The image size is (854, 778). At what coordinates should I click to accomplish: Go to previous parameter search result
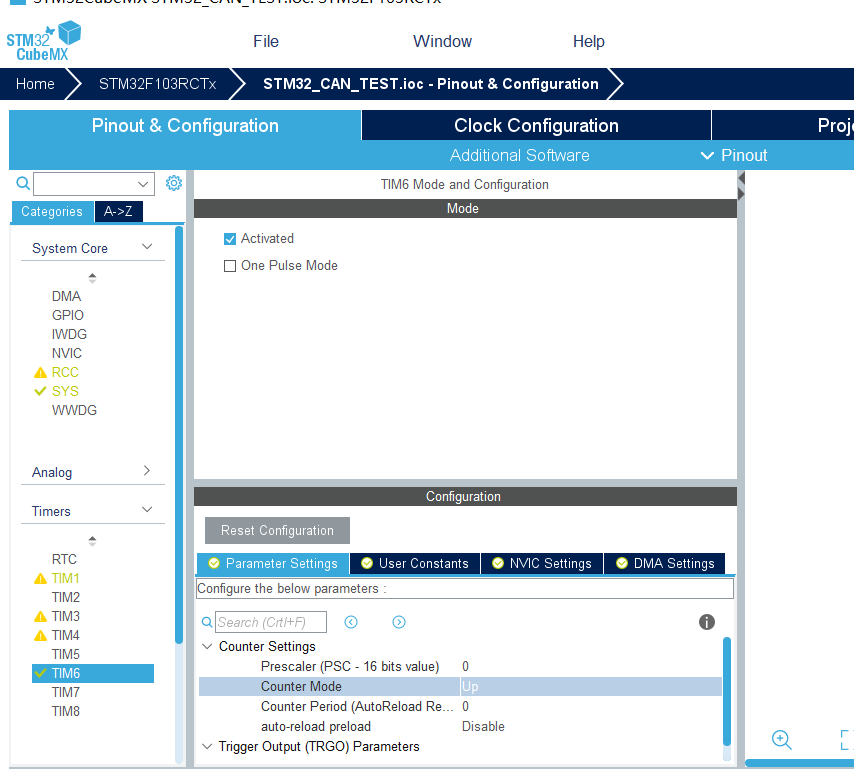point(351,622)
